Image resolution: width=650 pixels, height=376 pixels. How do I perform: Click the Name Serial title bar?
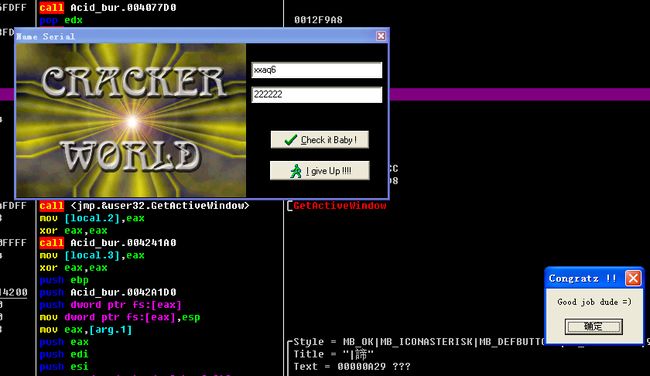pyautogui.click(x=195, y=36)
